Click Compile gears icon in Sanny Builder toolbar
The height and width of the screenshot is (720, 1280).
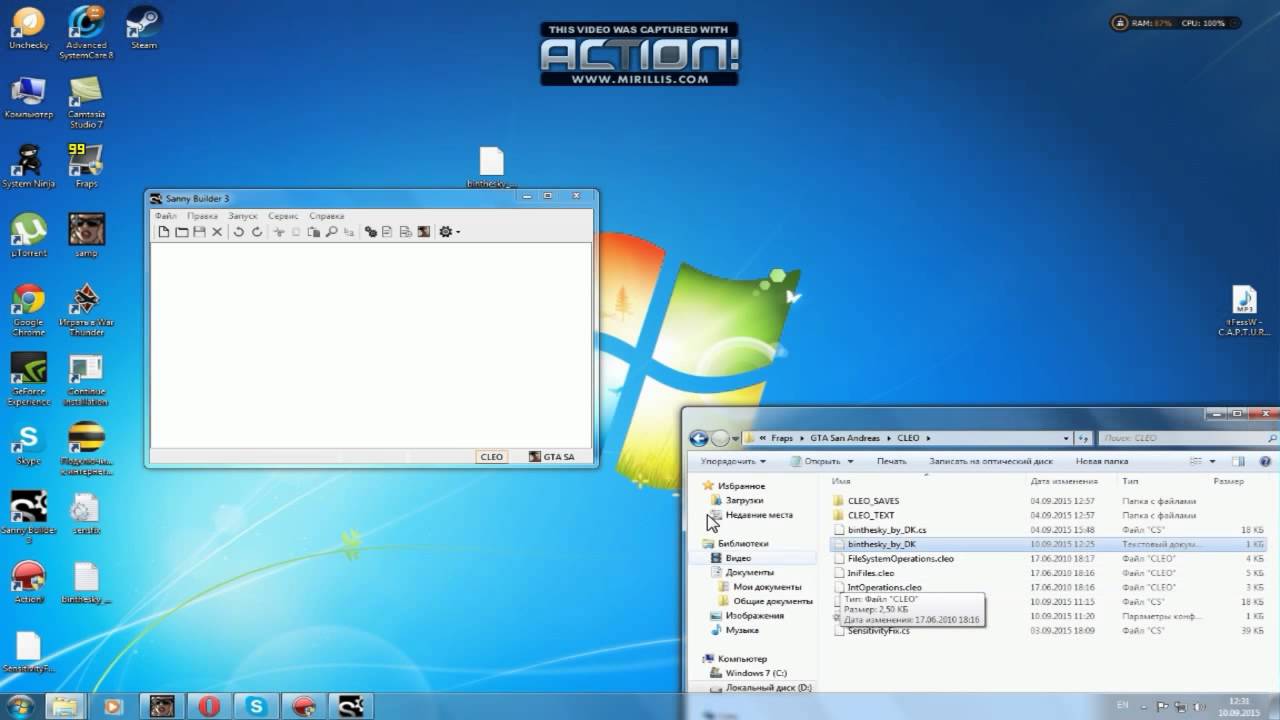click(371, 232)
